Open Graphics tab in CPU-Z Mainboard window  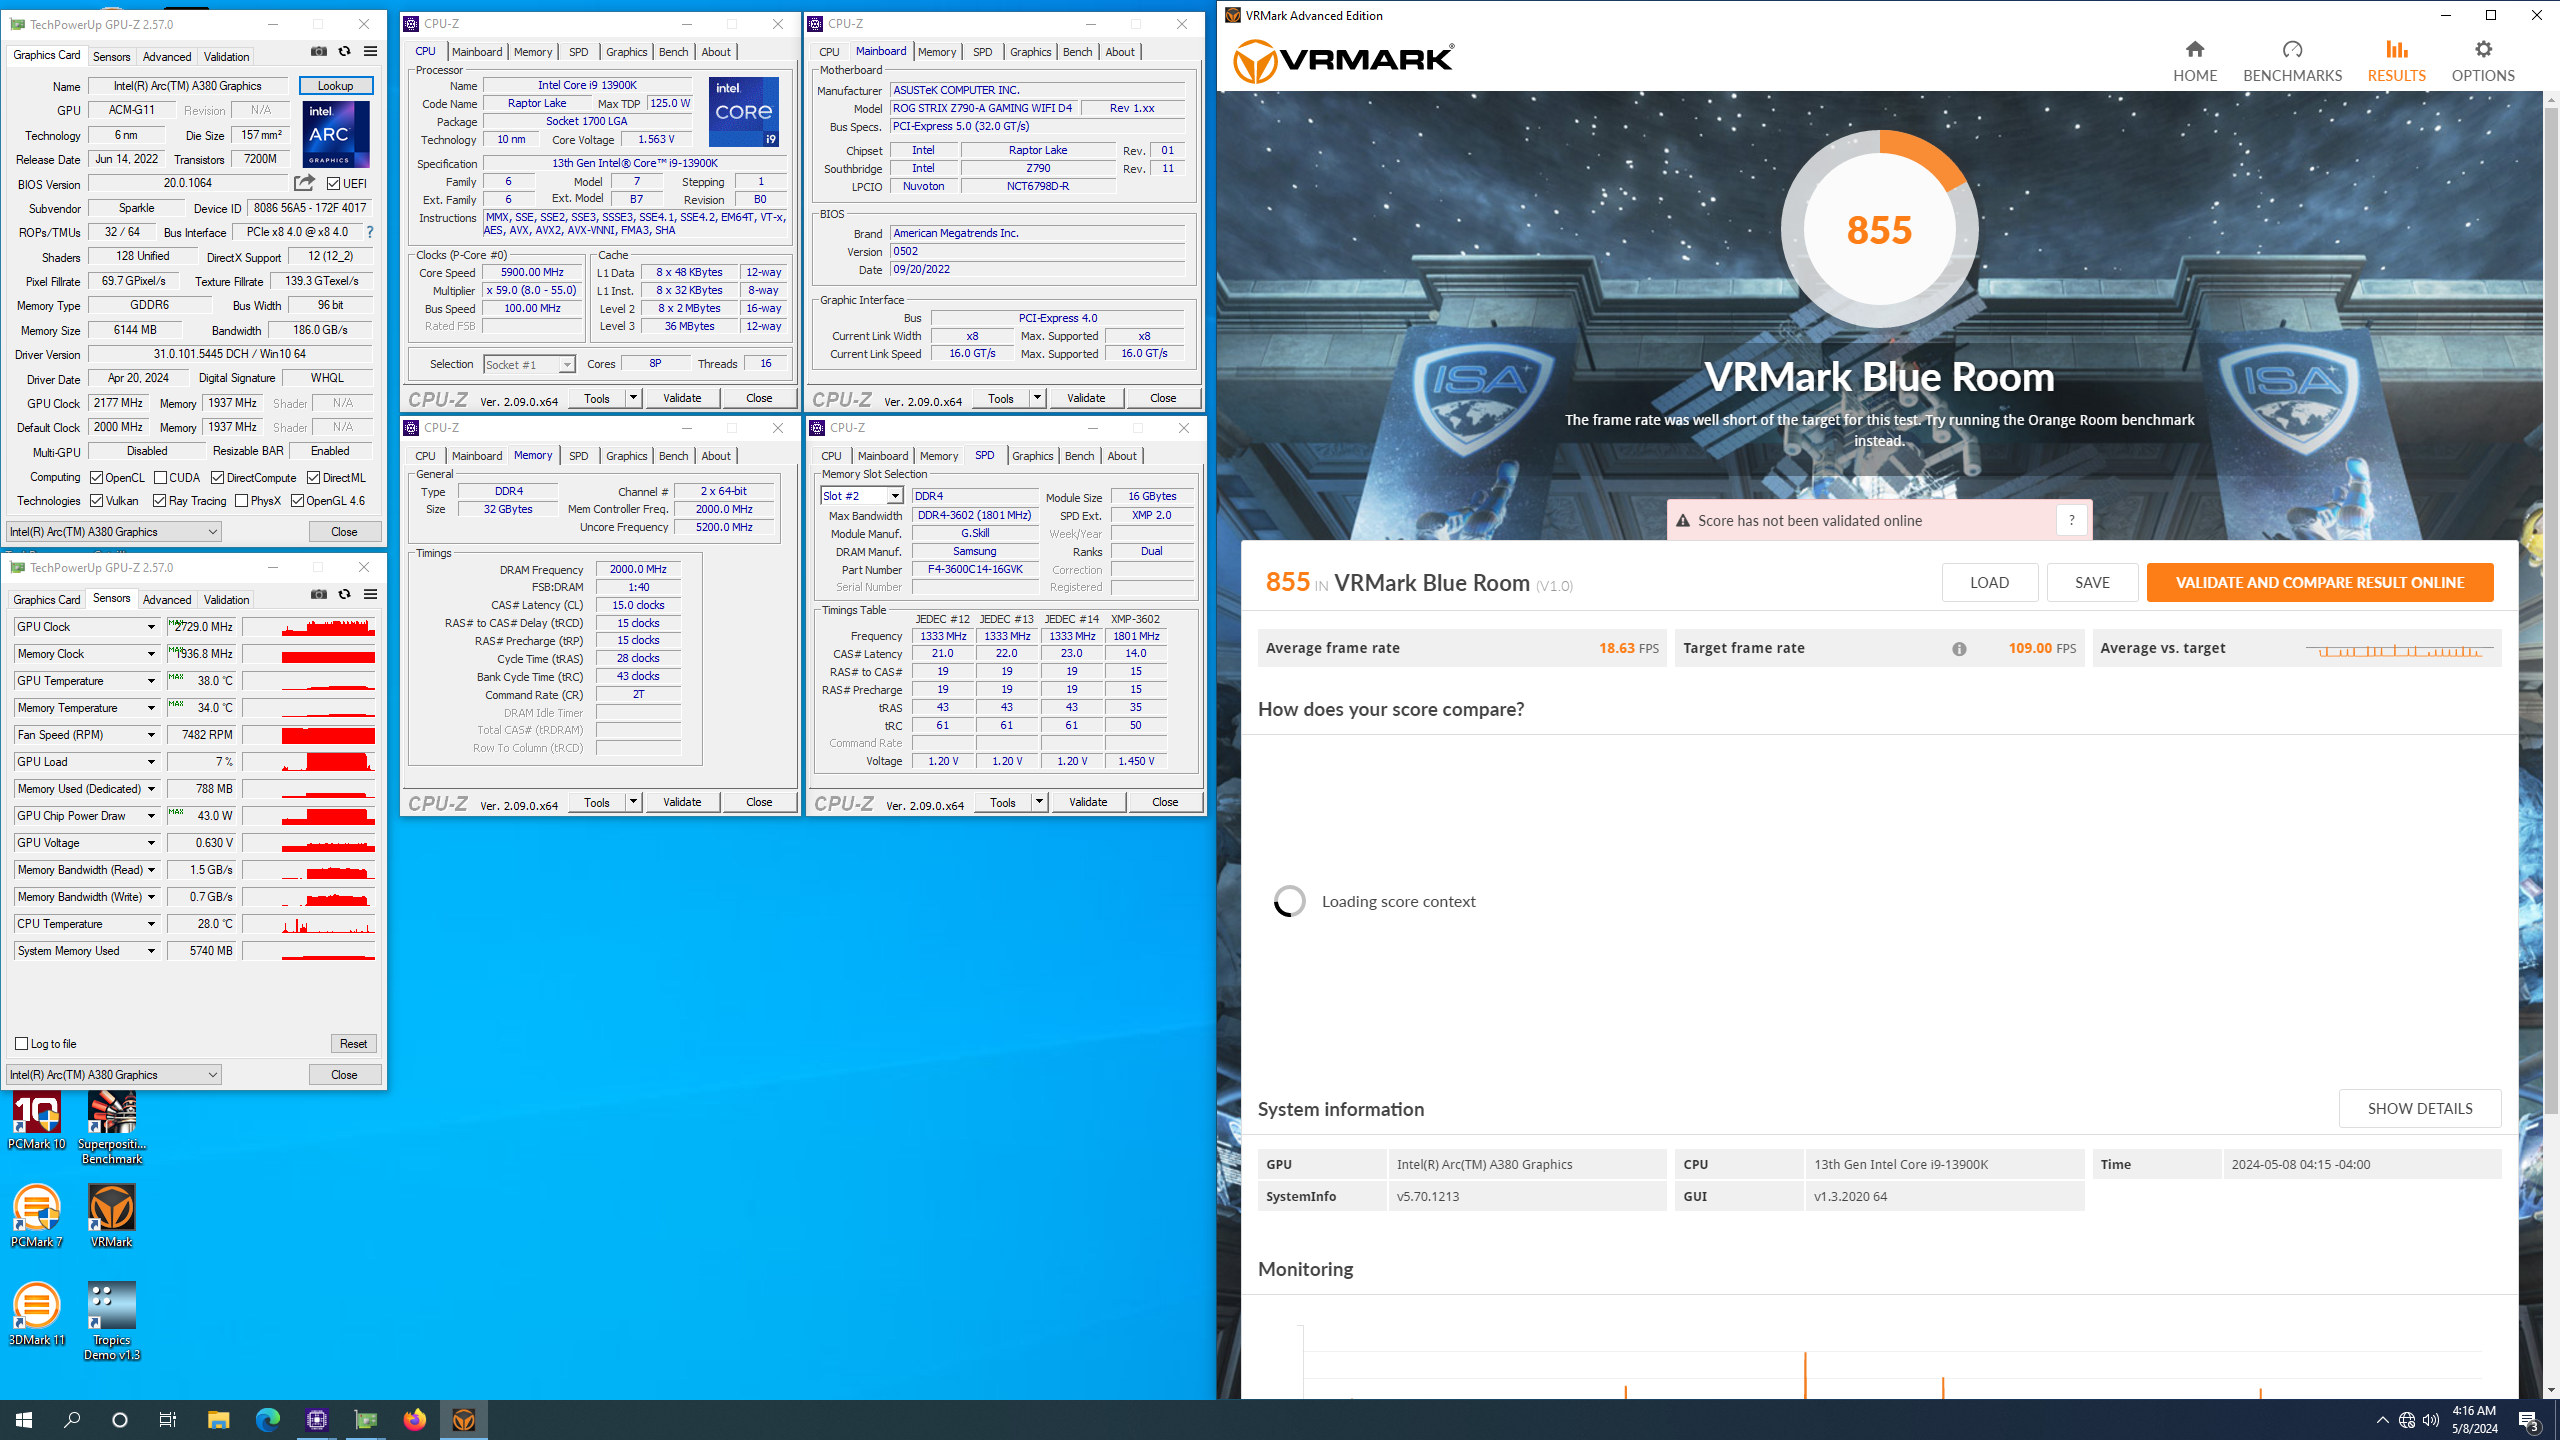pos(1030,52)
